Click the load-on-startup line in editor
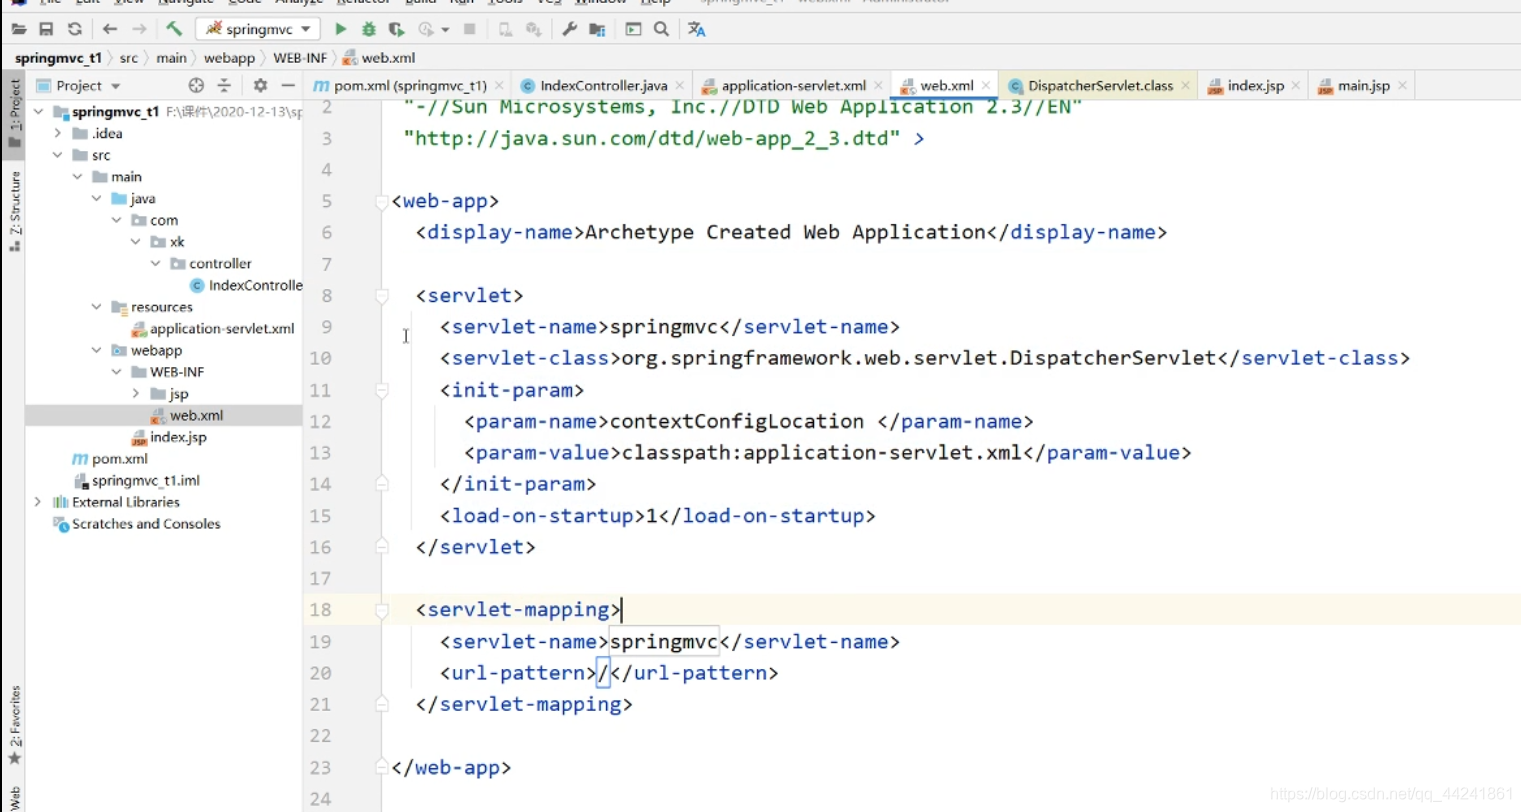The height and width of the screenshot is (812, 1521). pyautogui.click(x=657, y=516)
